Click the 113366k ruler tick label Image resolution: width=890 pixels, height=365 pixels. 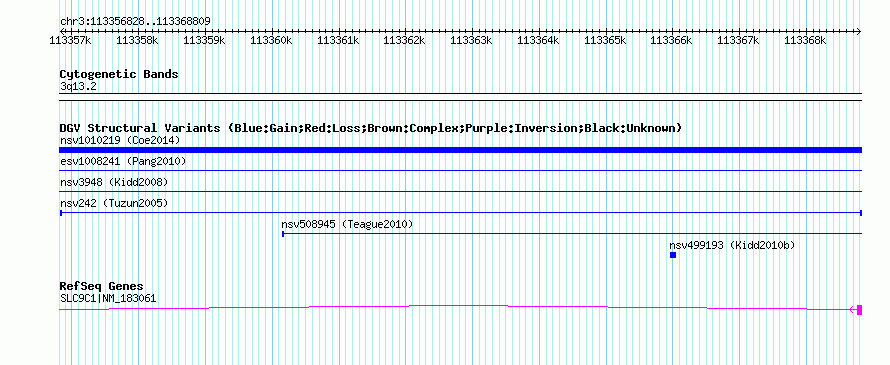point(671,40)
